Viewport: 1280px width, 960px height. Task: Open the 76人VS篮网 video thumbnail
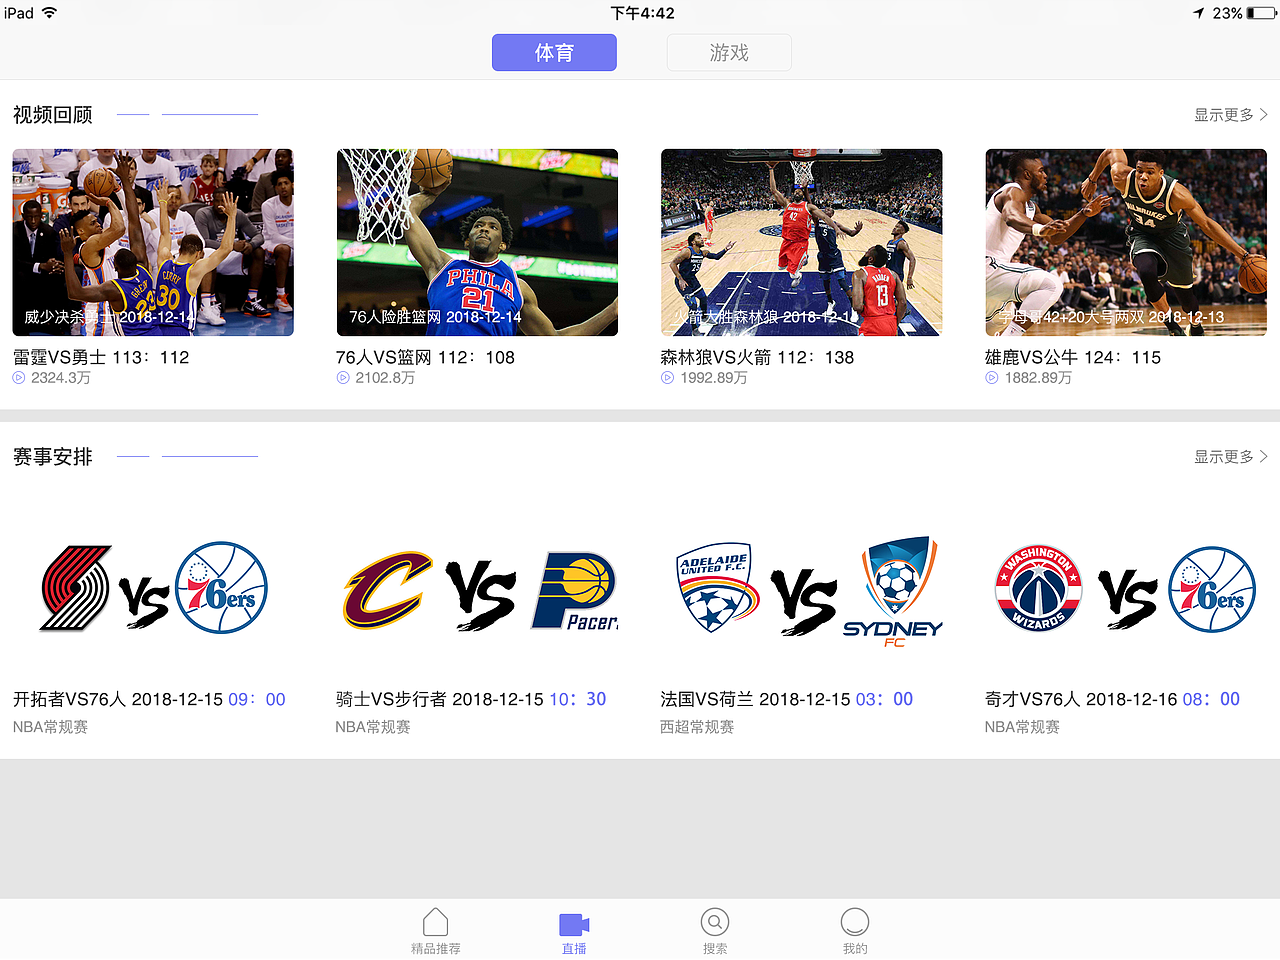tap(477, 242)
